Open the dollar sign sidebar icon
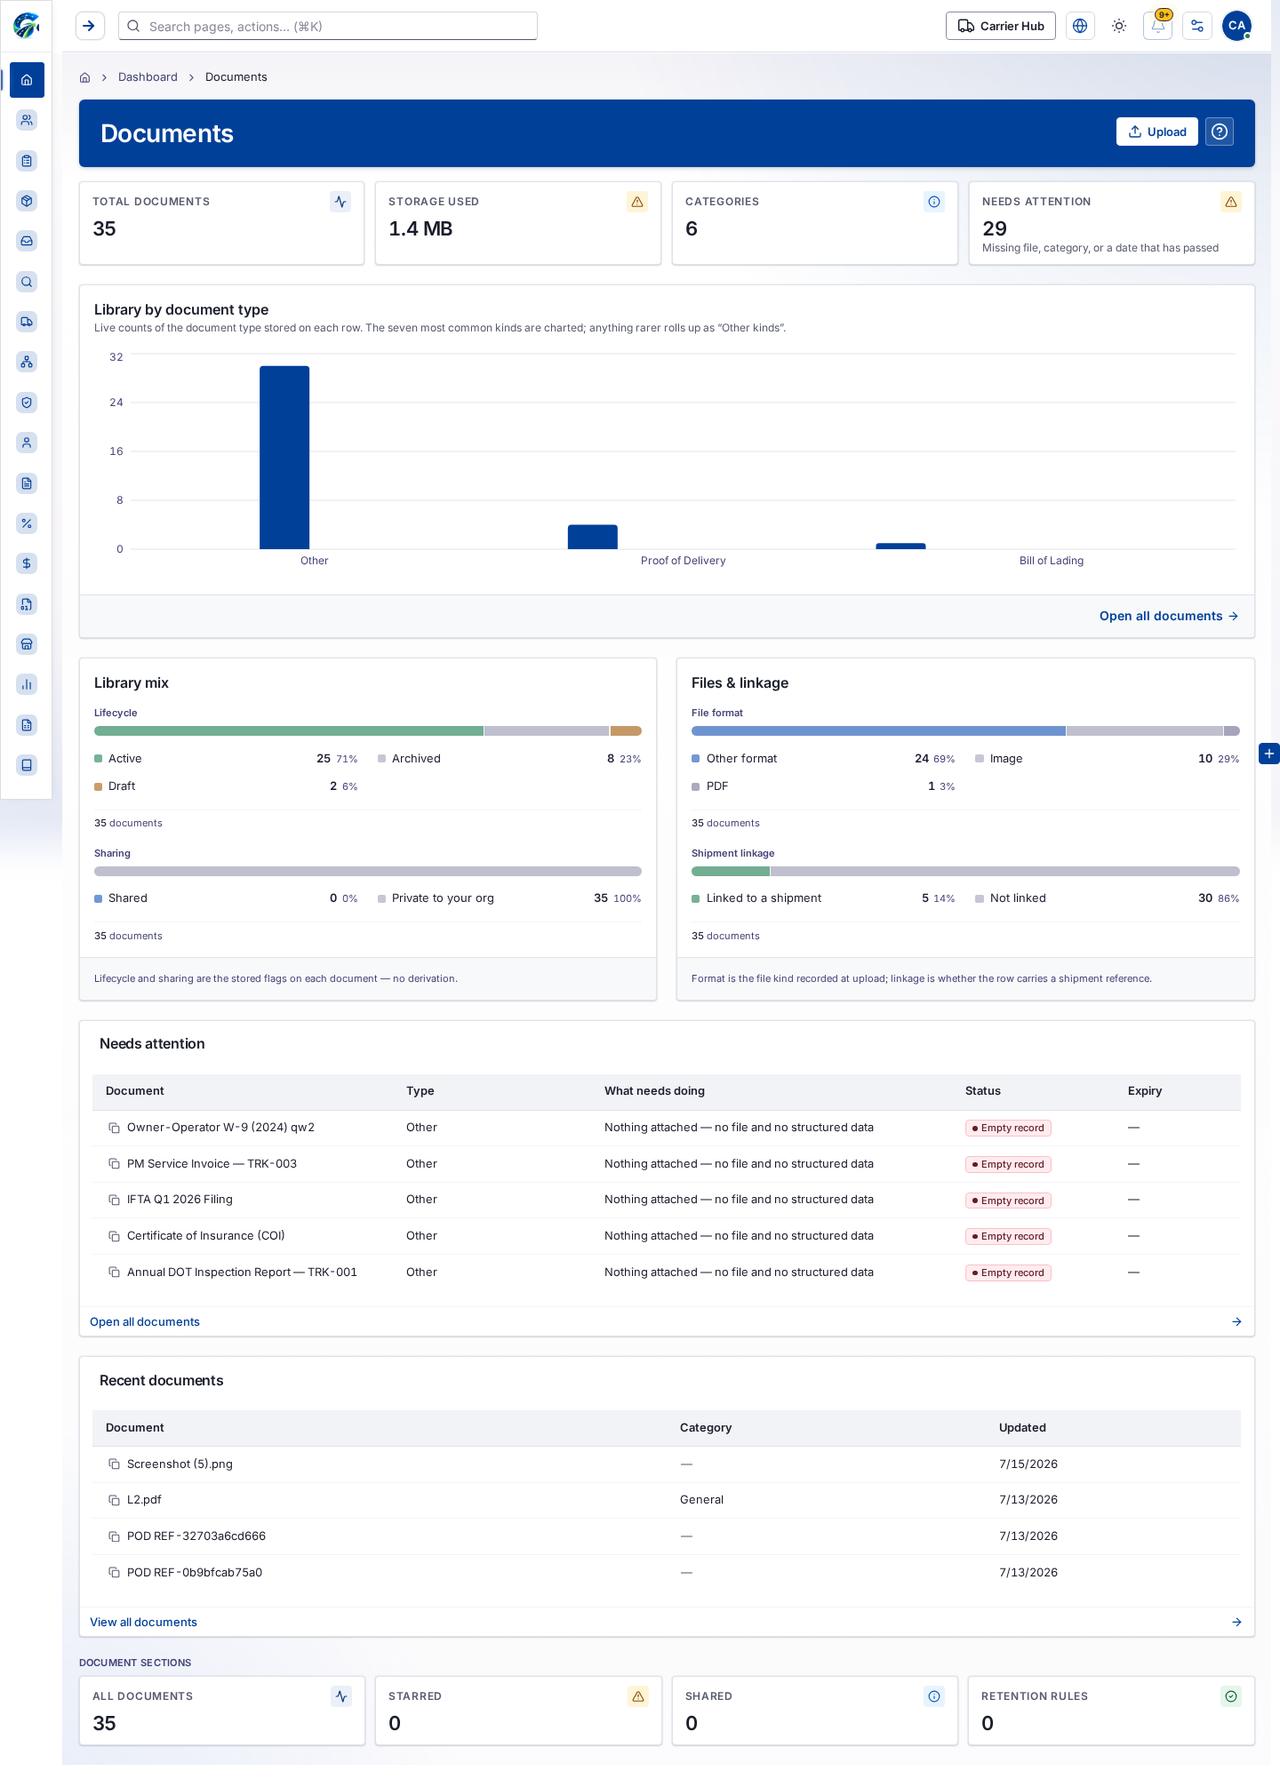 coord(27,564)
